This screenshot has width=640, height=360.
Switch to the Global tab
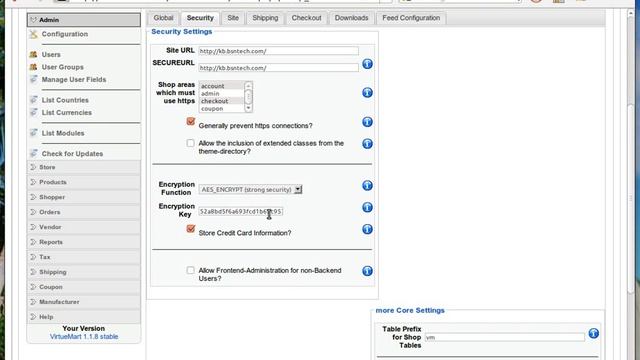[x=163, y=18]
